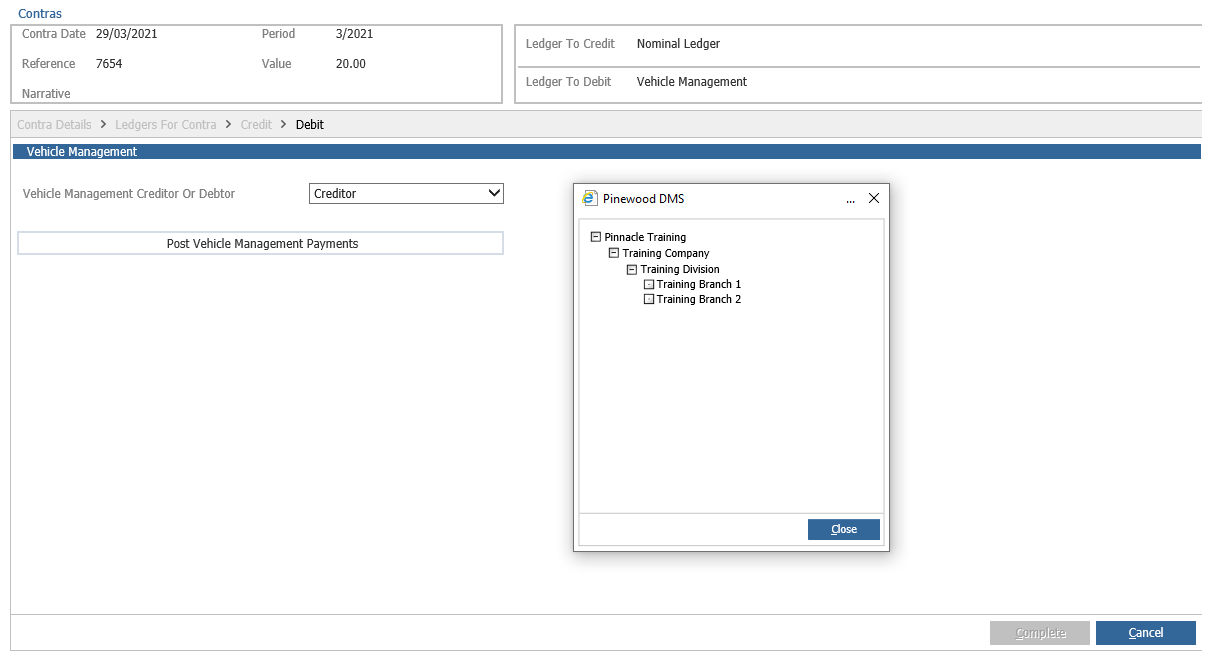This screenshot has width=1209, height=657.
Task: Select the Training Division tree label
Action: tap(680, 269)
